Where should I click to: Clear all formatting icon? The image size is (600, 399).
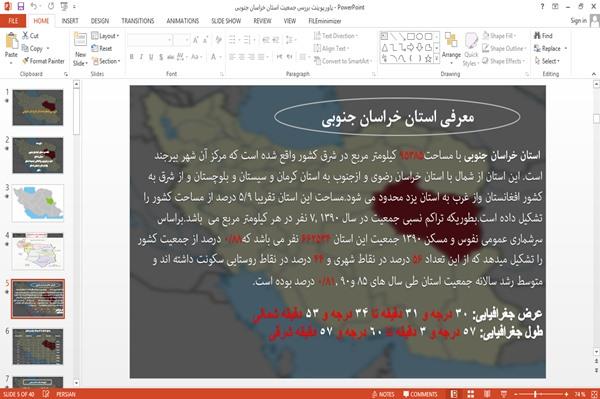(x=218, y=40)
